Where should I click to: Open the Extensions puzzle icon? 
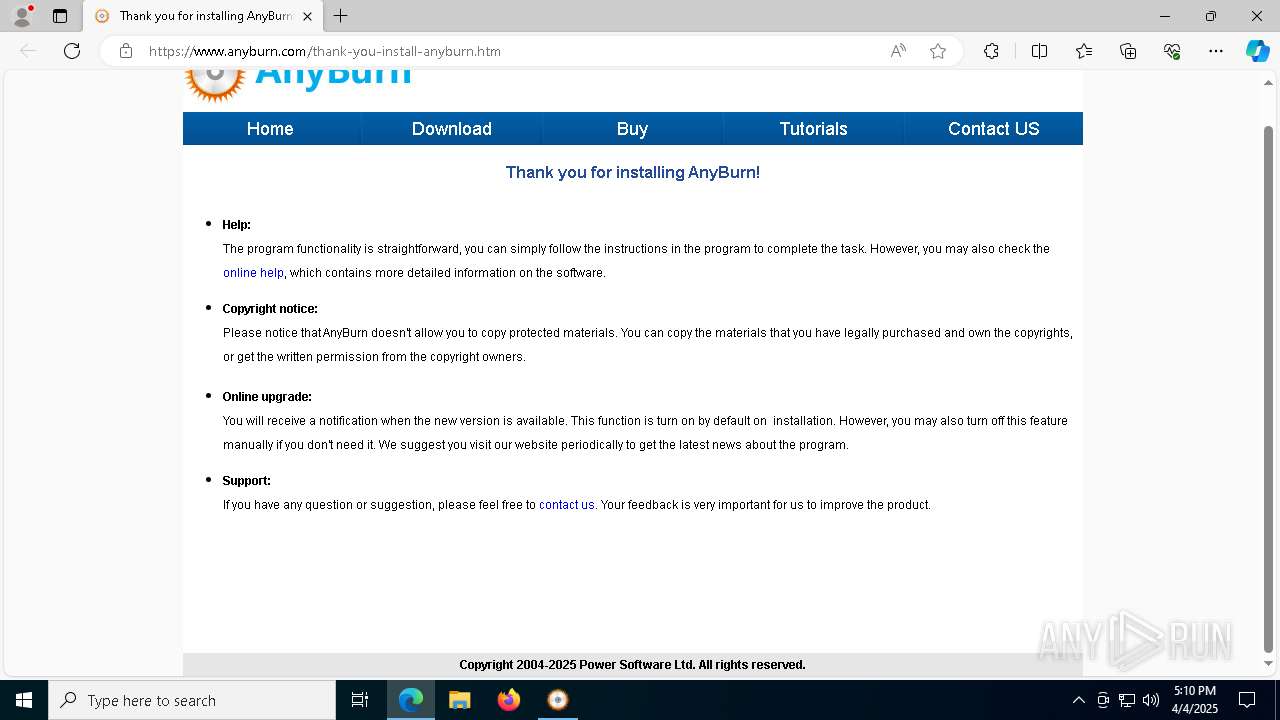991,51
